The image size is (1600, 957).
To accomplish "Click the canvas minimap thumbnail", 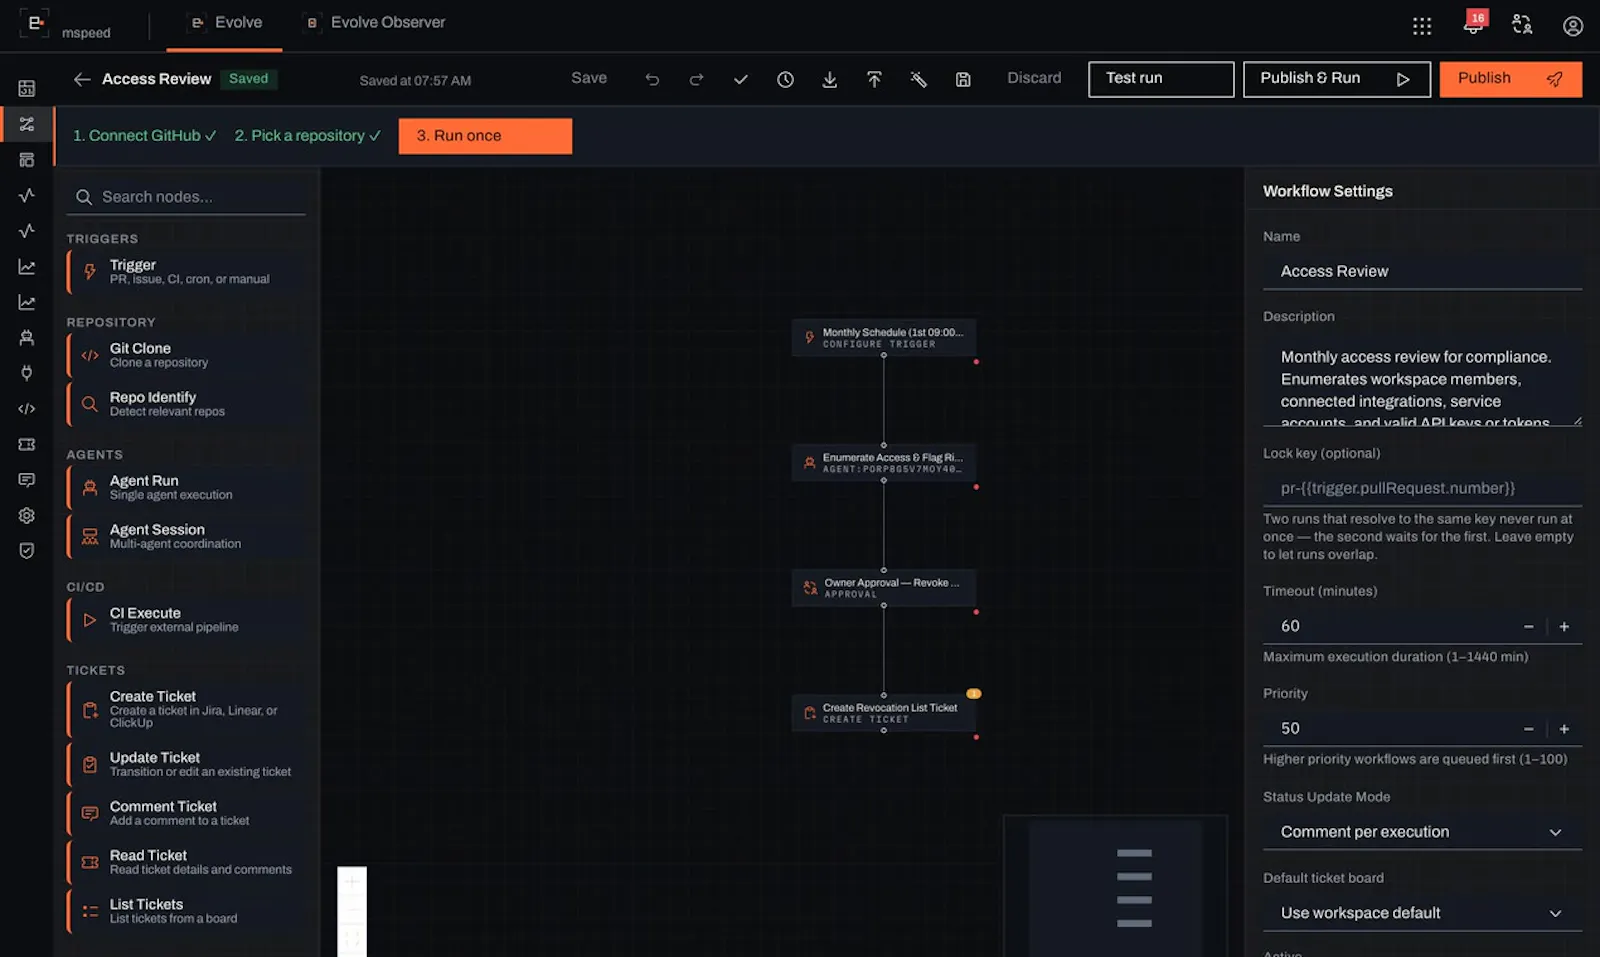I will (1115, 886).
